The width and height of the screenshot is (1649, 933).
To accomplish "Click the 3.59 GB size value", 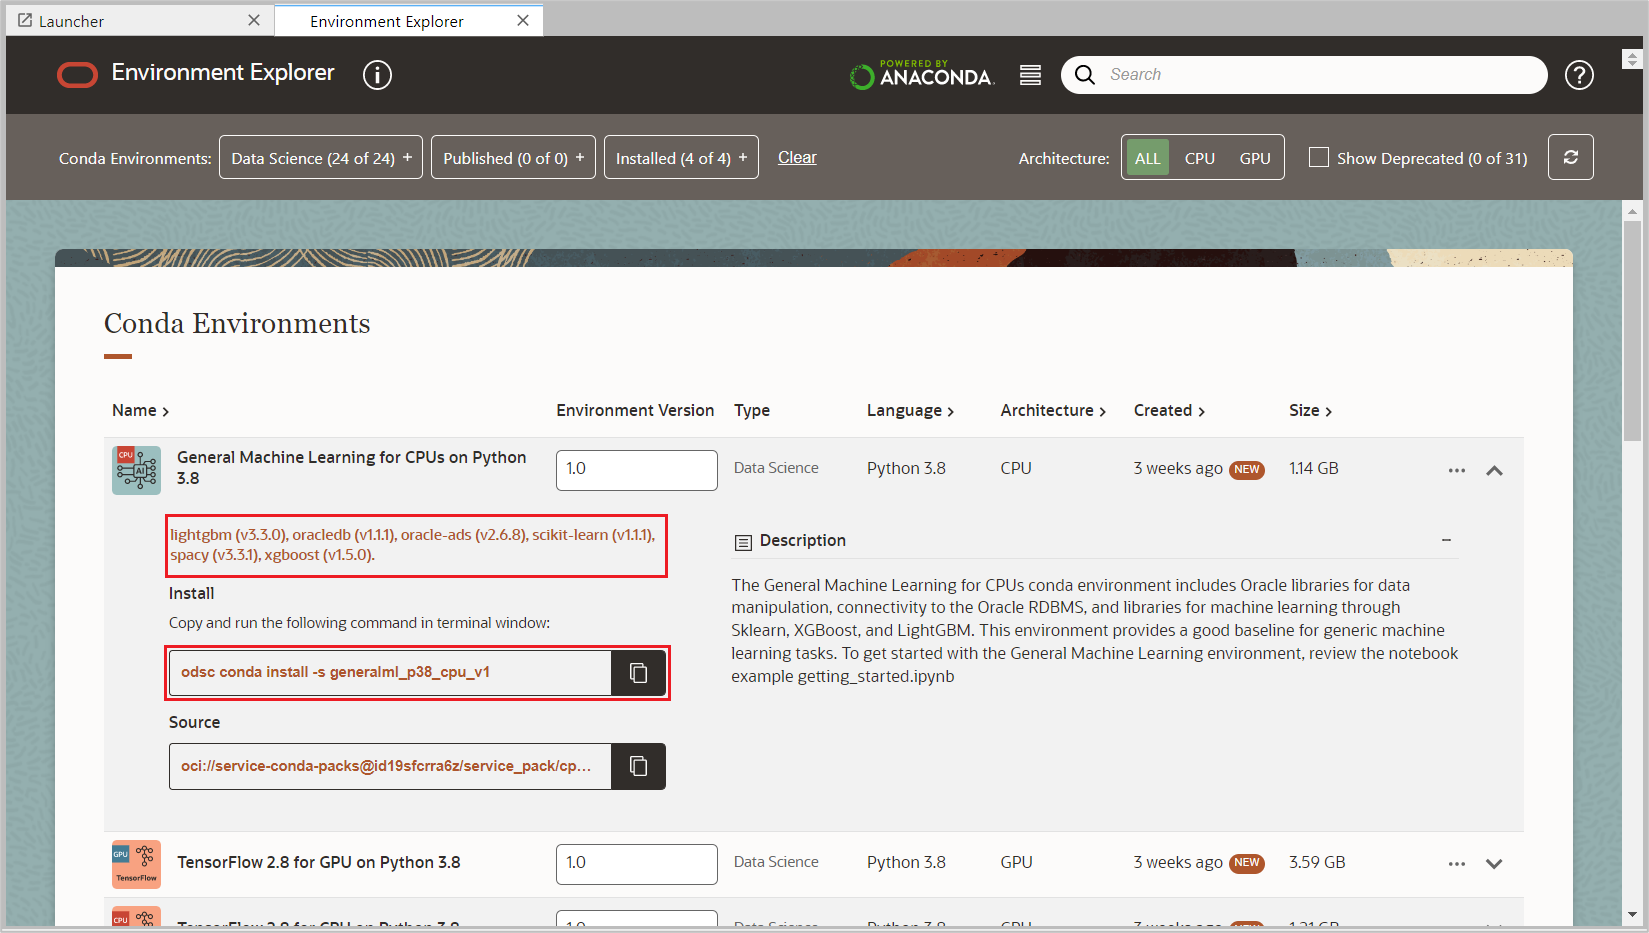I will (x=1317, y=863).
